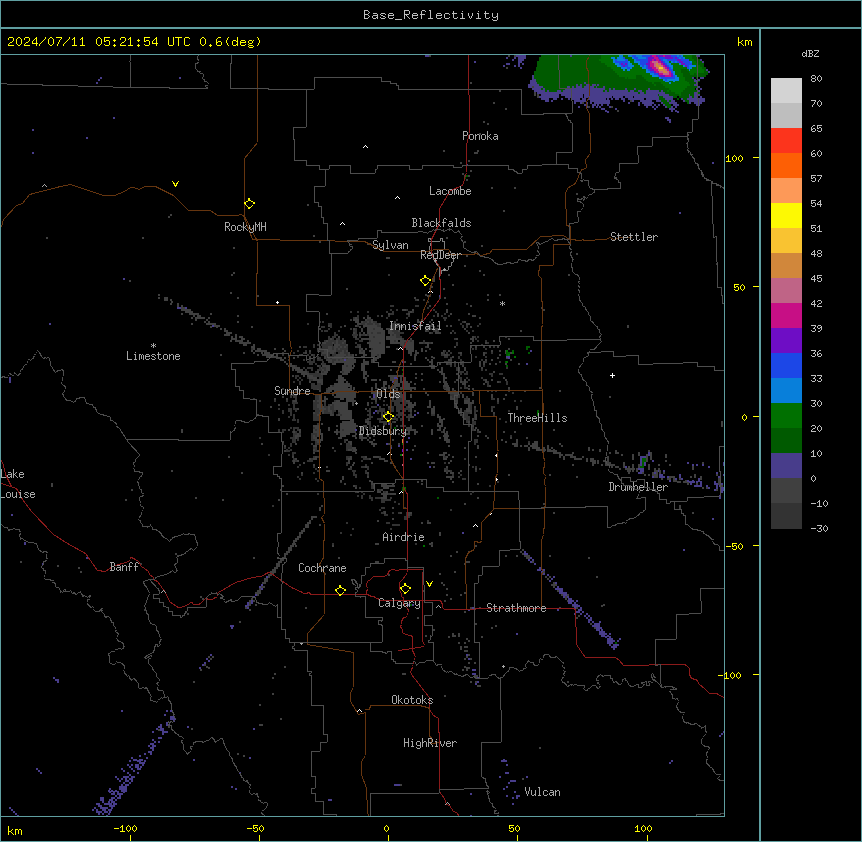Pick the bright yellow 54 dBZ legend swatch
862x842 pixels.
[786, 215]
